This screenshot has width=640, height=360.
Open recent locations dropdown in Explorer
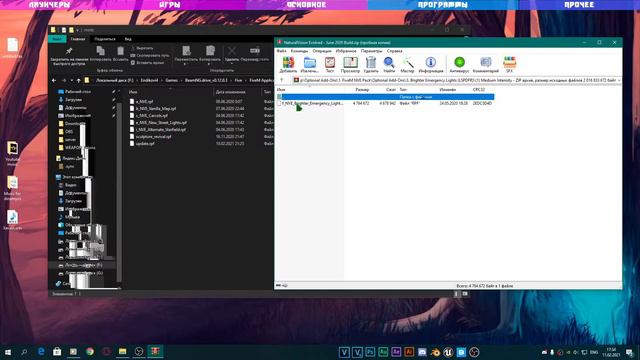[72, 80]
